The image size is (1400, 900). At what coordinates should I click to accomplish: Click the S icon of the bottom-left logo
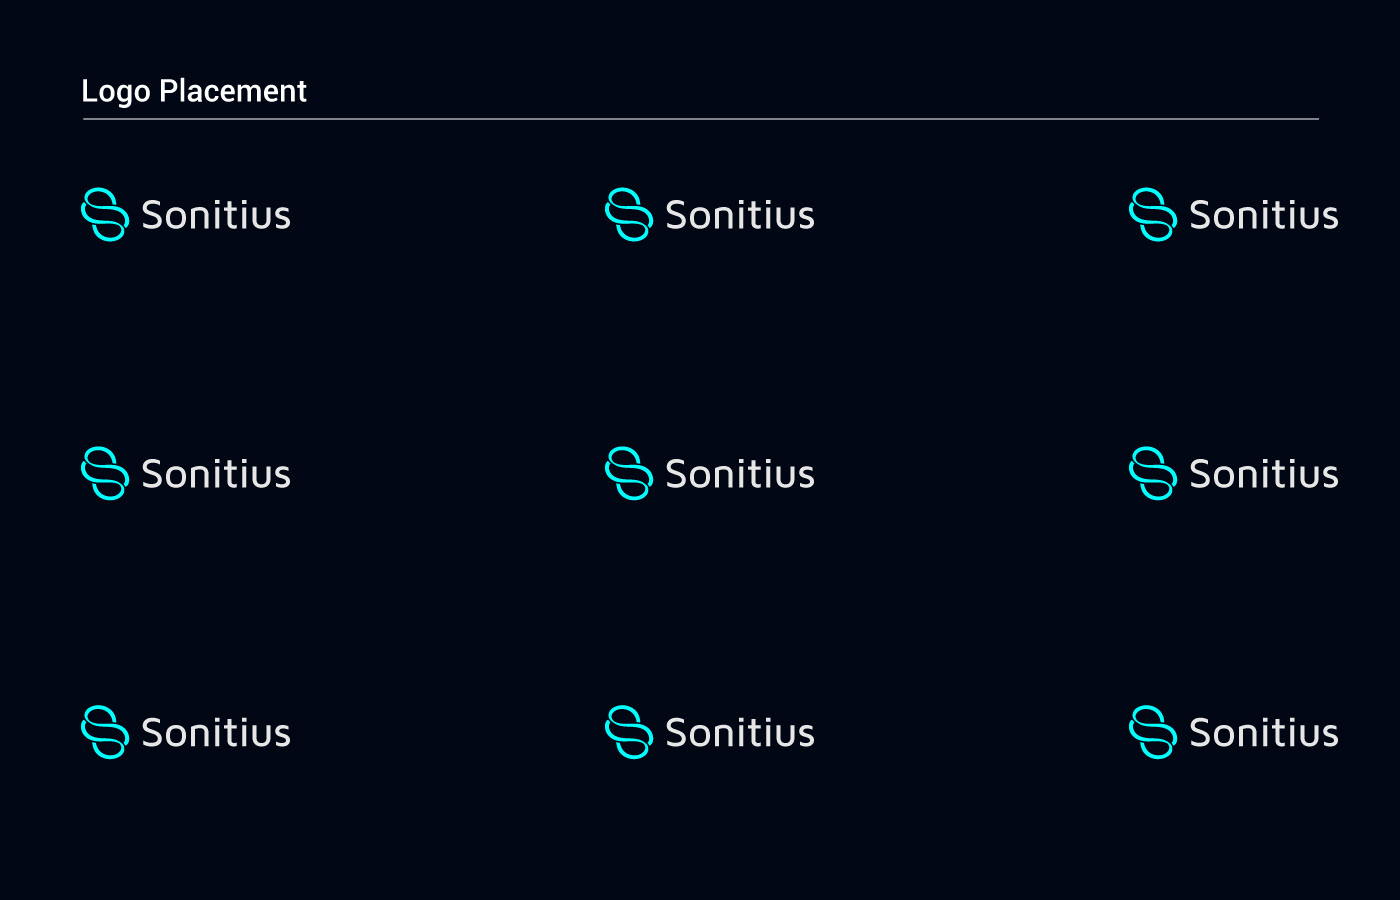tap(105, 733)
